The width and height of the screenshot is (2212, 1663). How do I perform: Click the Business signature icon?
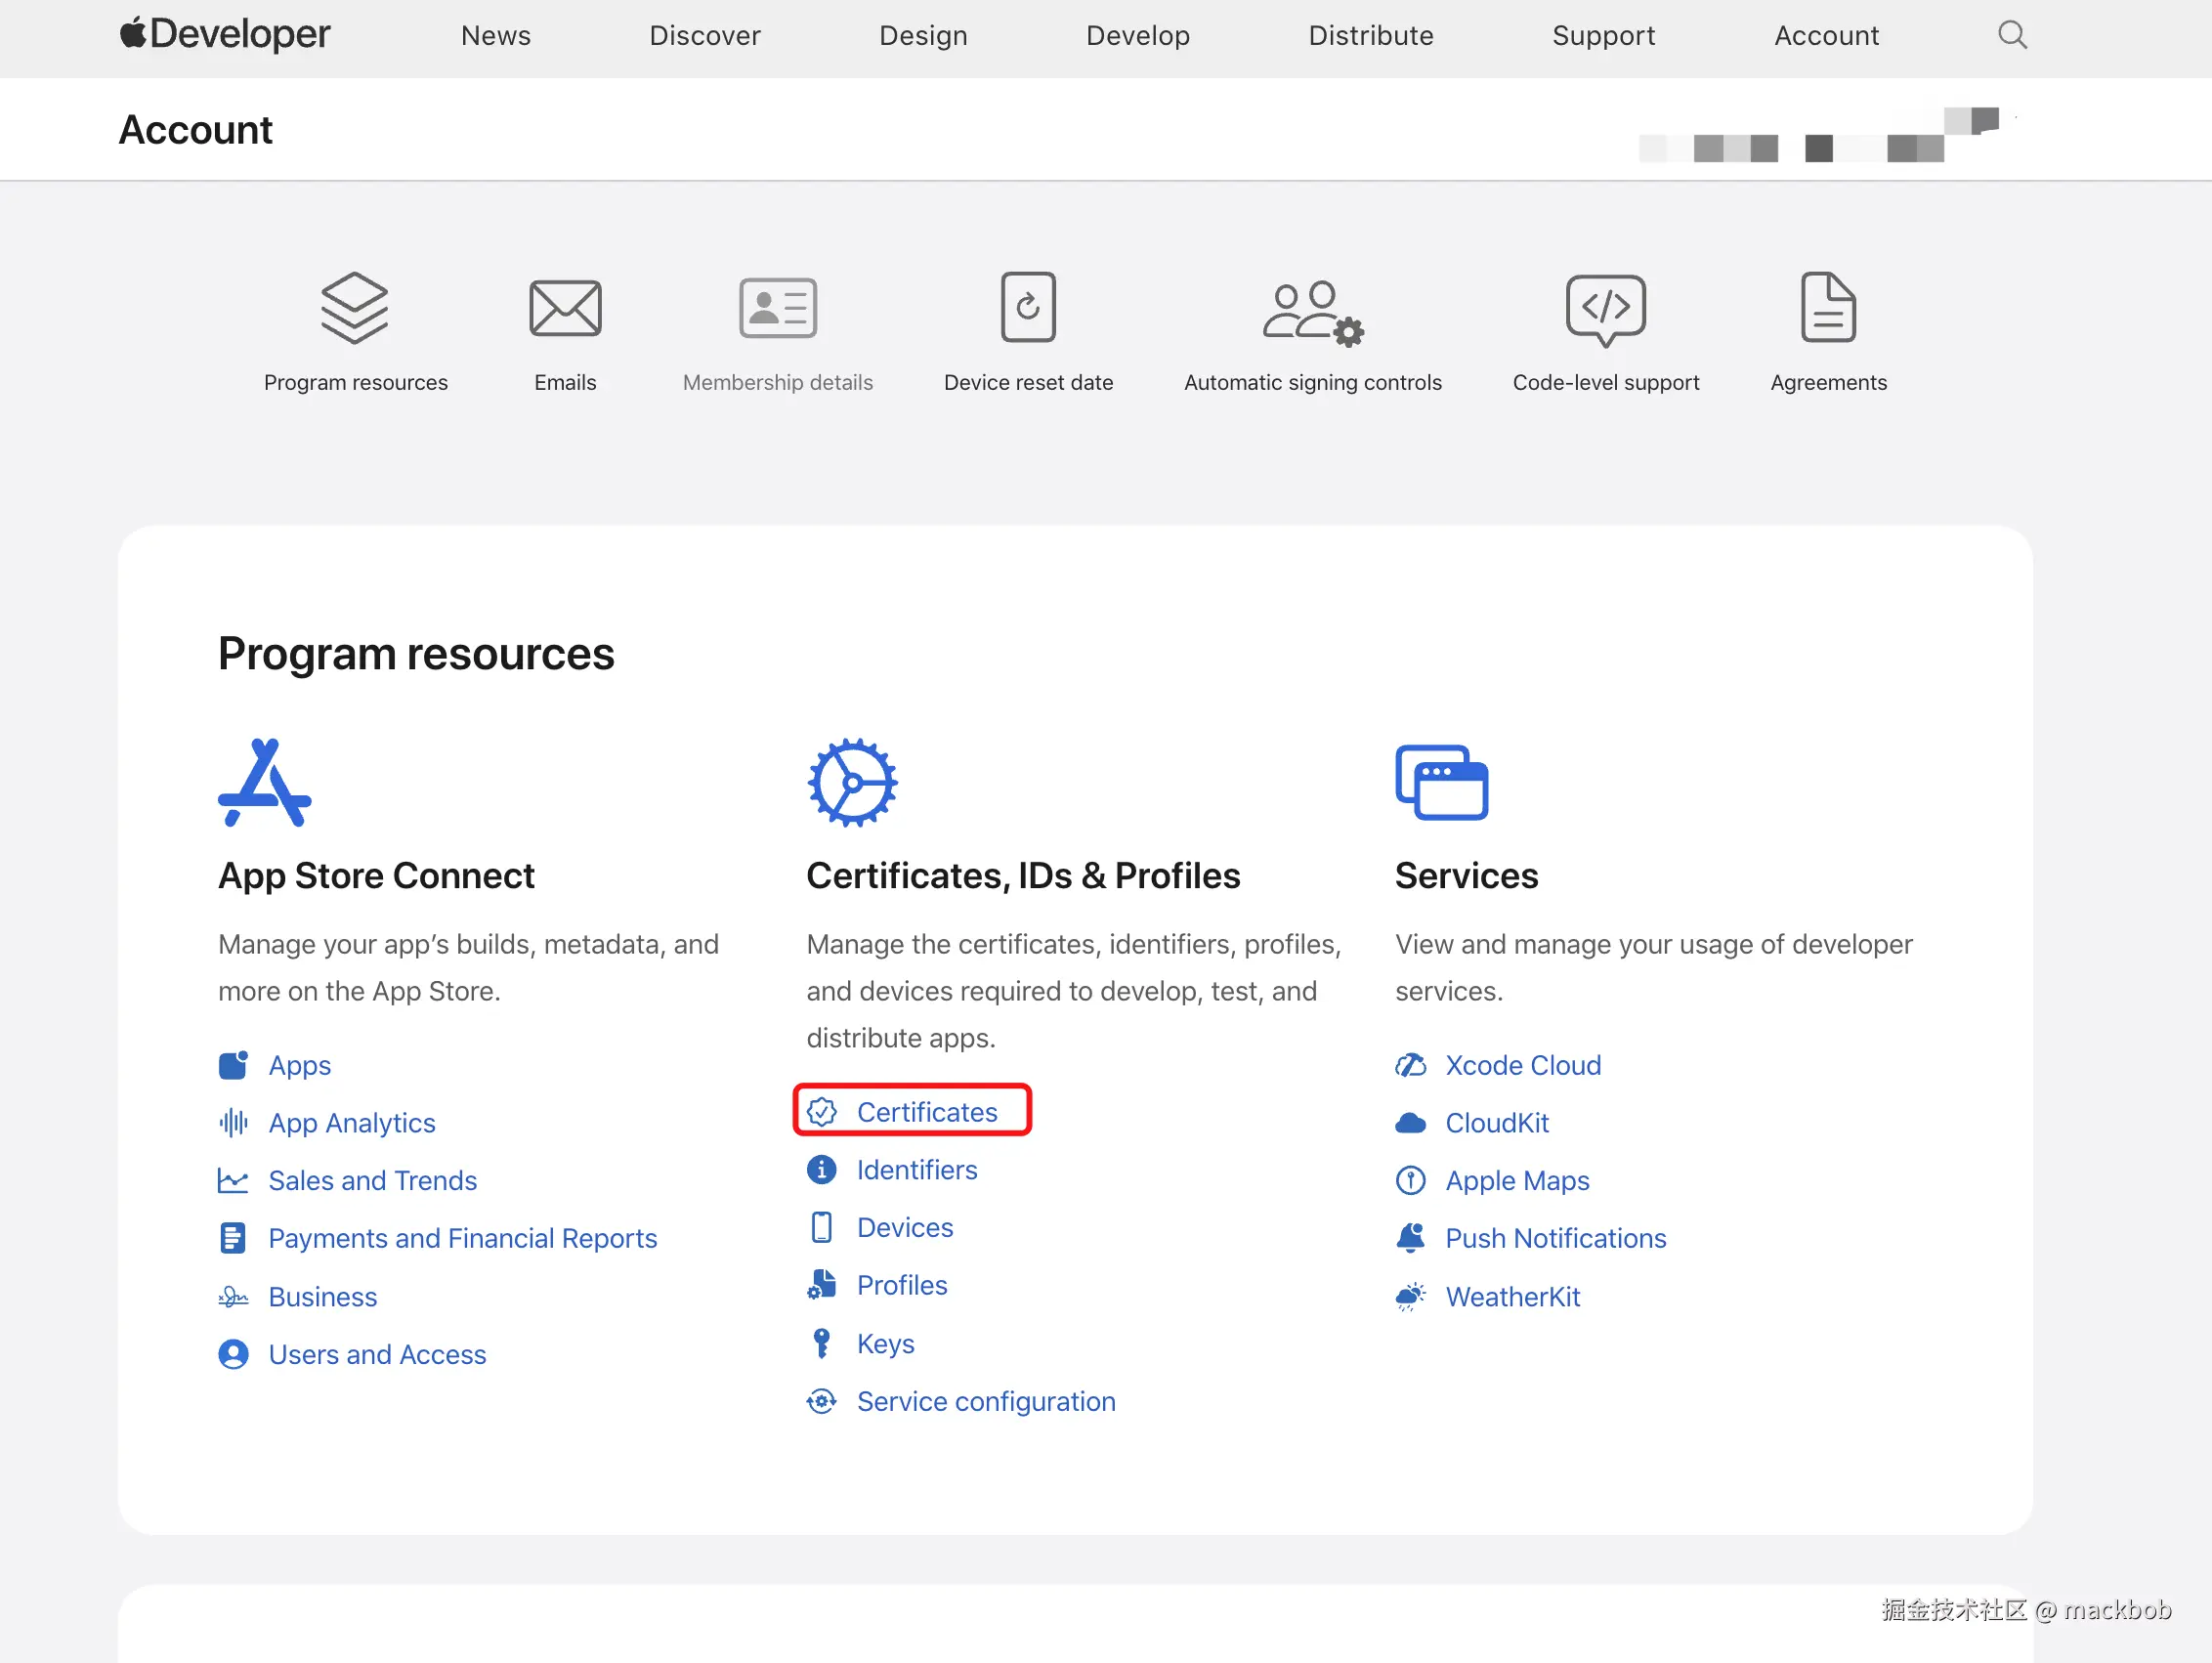233,1297
